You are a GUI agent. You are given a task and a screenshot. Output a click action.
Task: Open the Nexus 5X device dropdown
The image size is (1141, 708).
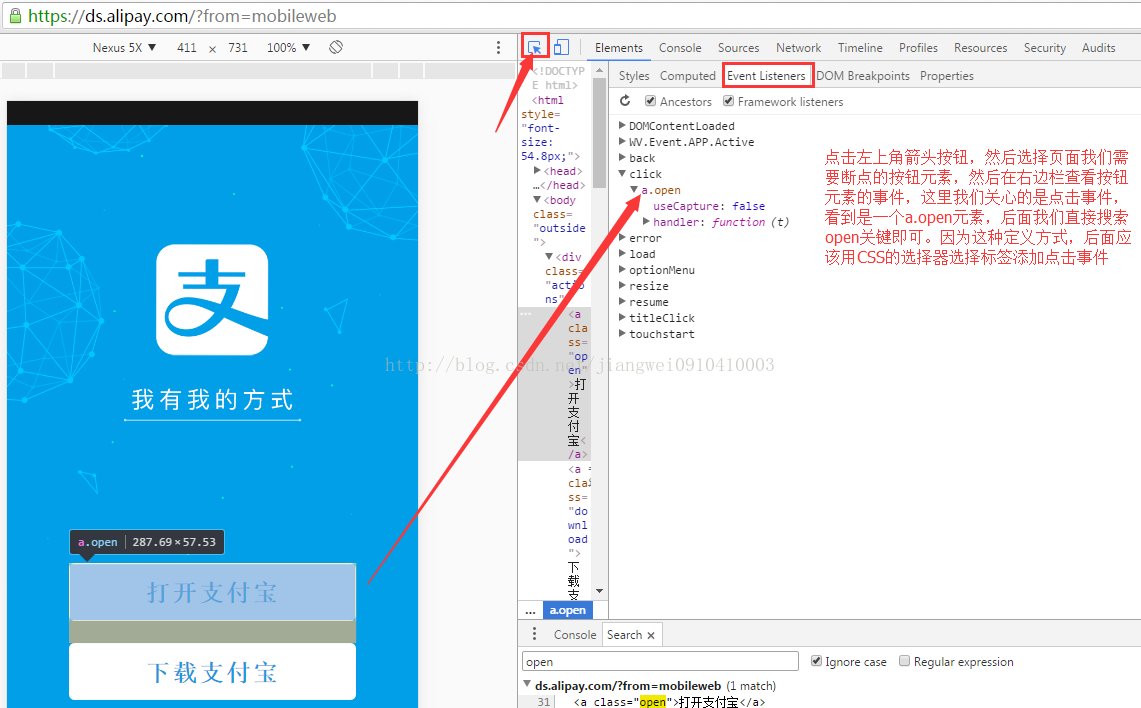tap(124, 47)
